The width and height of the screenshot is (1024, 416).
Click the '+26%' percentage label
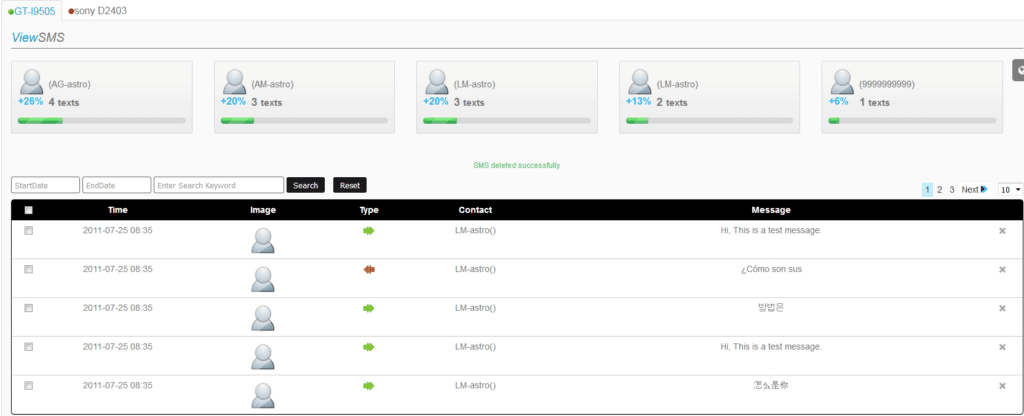tap(30, 102)
